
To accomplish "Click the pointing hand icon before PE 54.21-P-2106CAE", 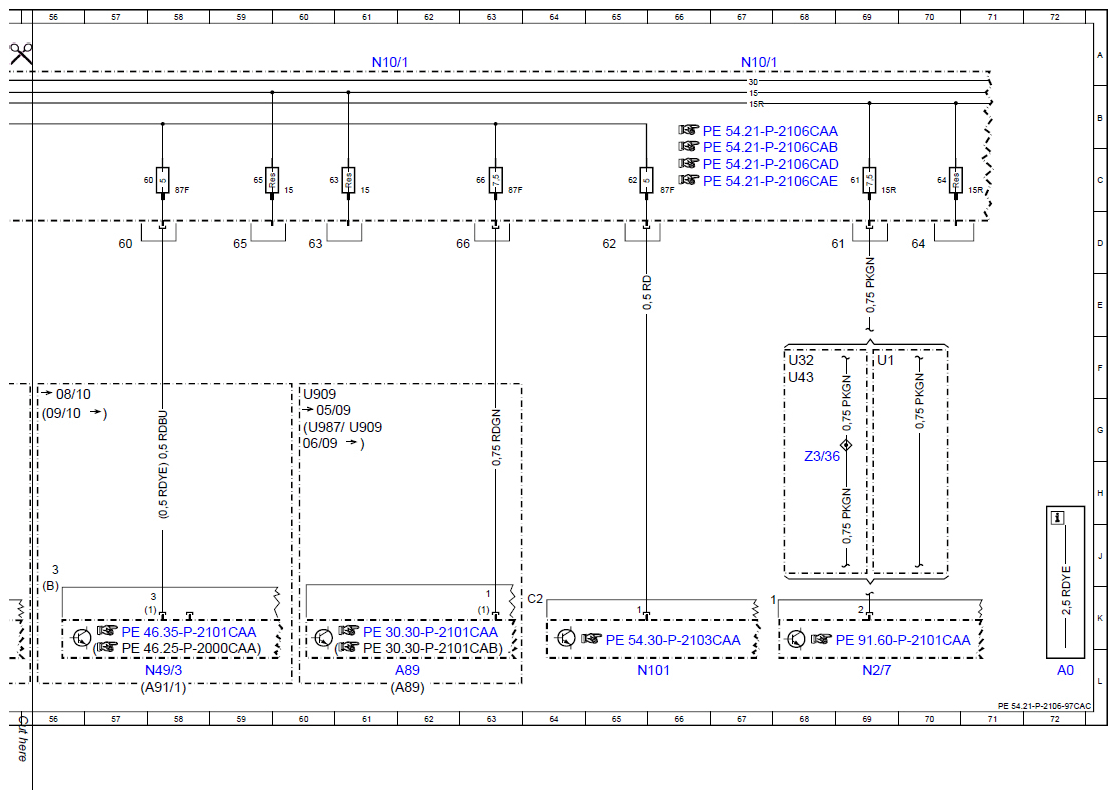I will [x=688, y=180].
